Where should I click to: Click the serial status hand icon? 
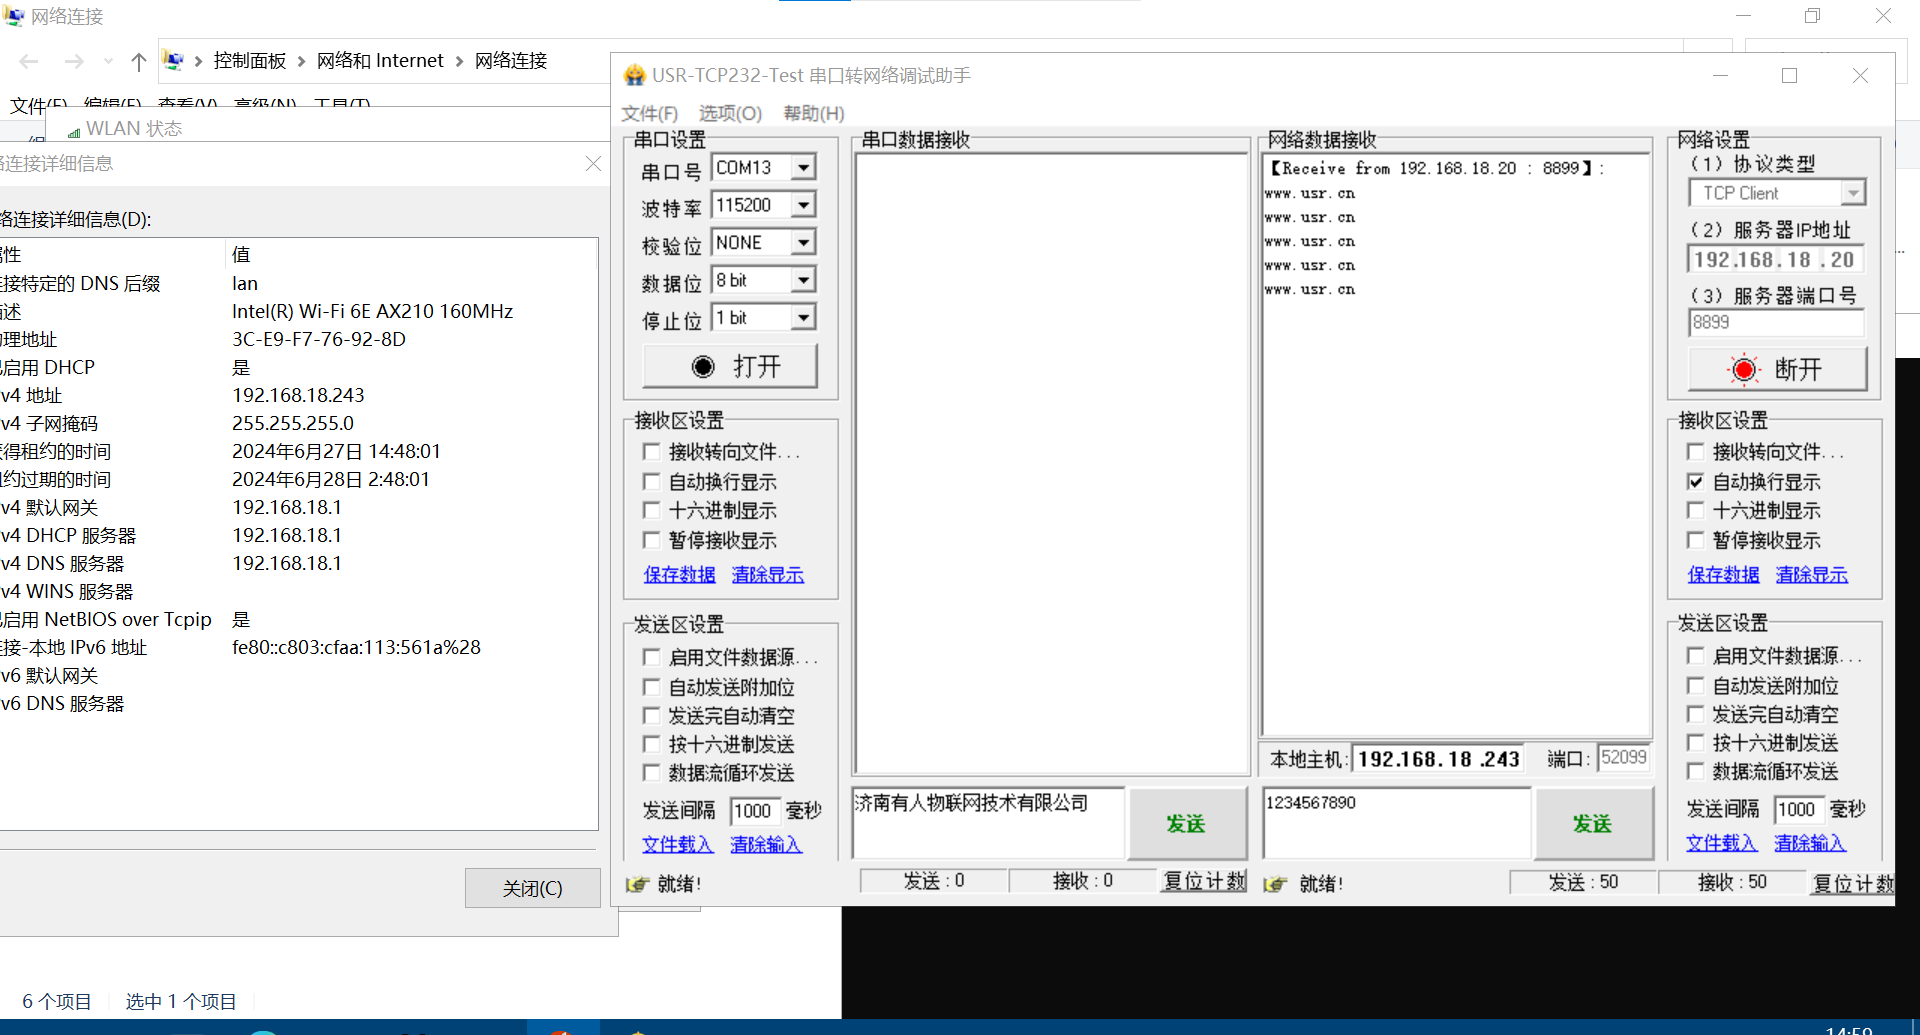coord(636,884)
